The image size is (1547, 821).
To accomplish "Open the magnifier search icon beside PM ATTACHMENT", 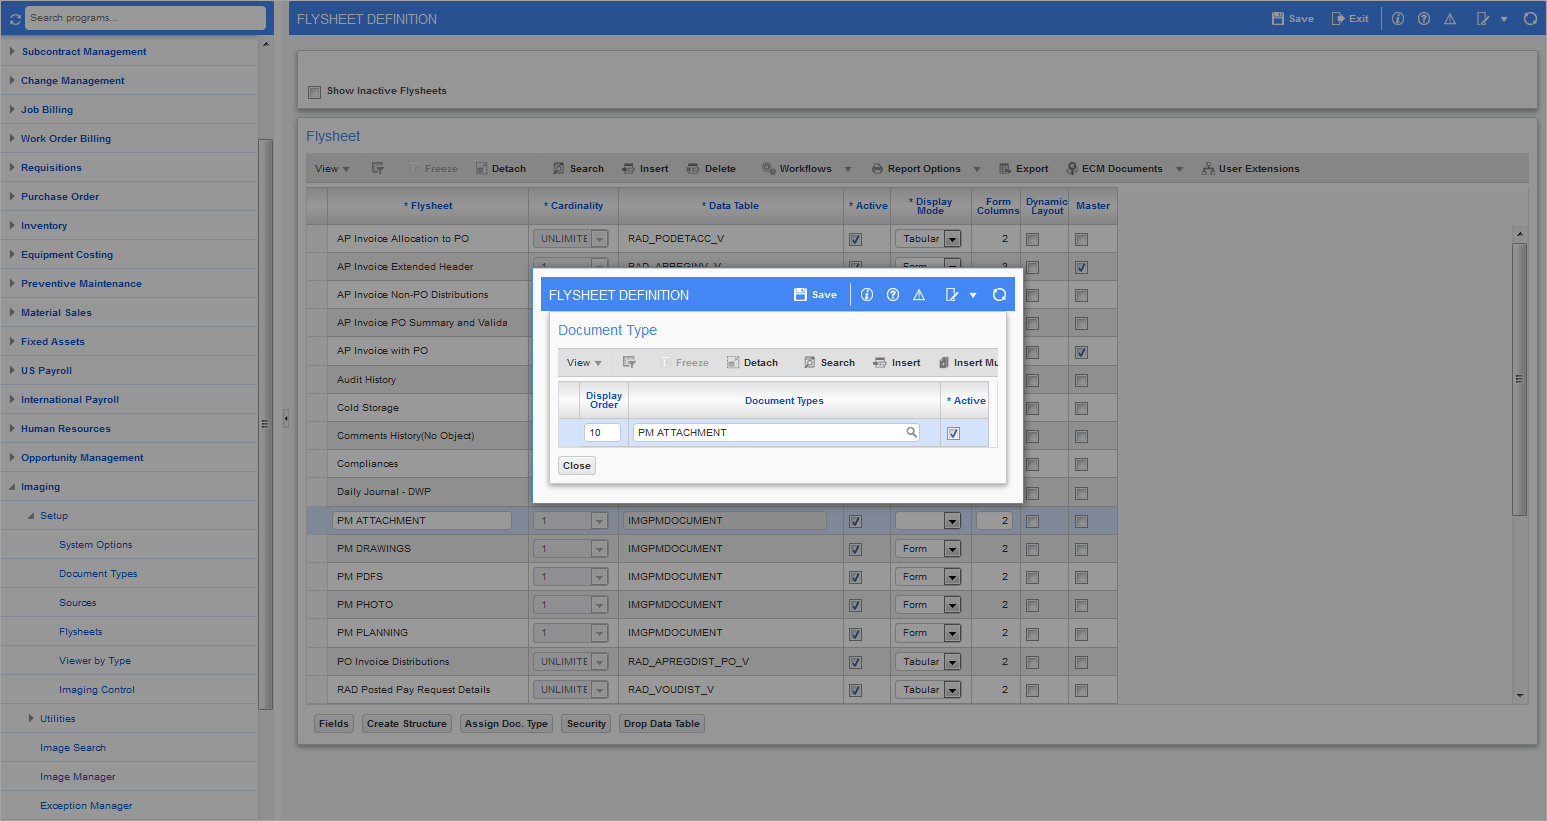I will [910, 432].
